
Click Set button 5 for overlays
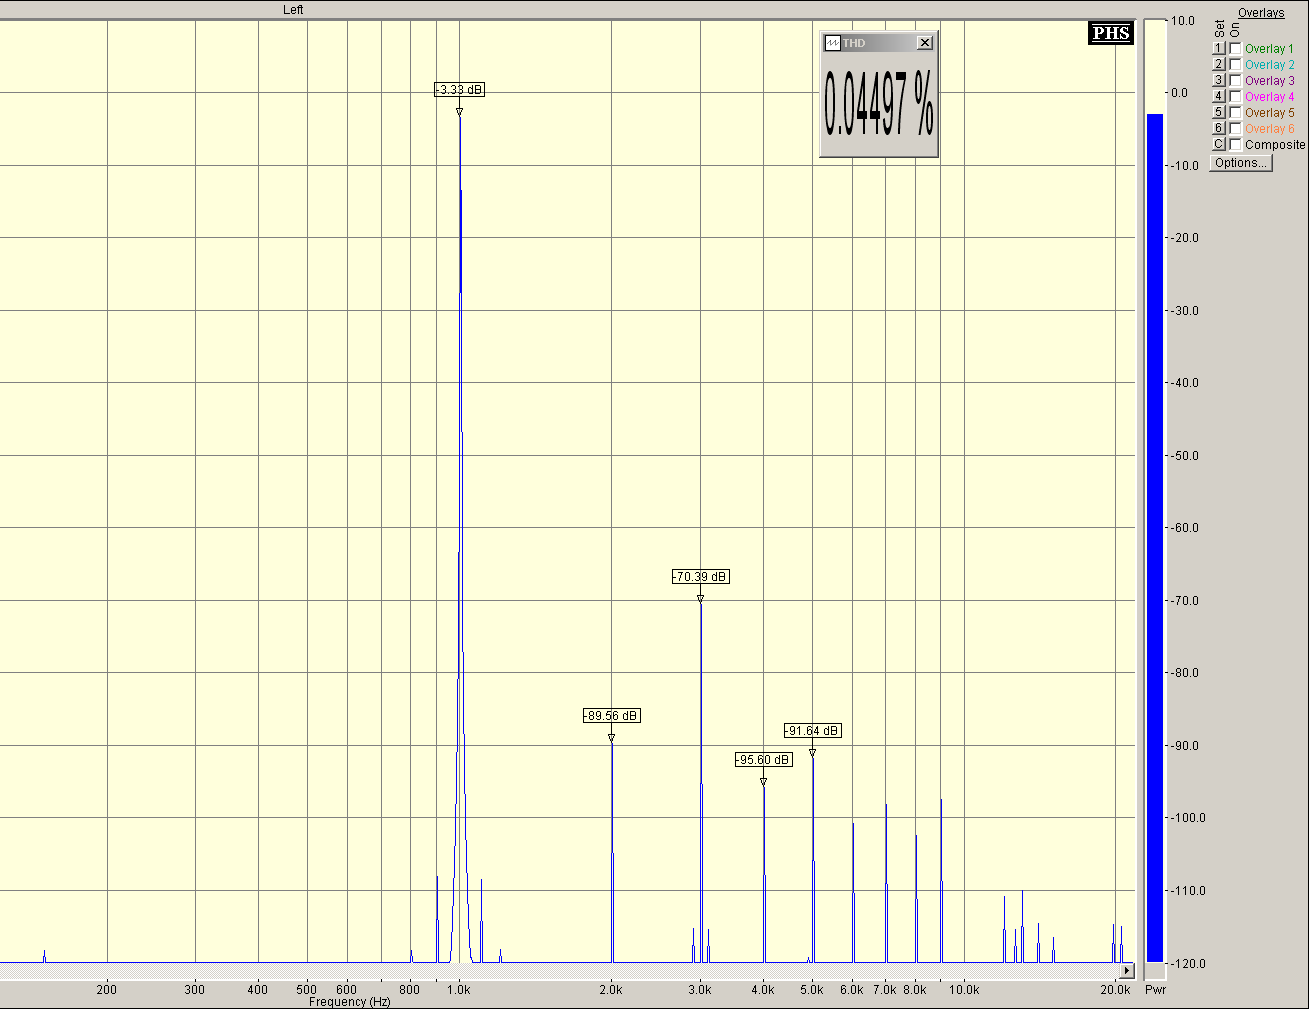1219,112
